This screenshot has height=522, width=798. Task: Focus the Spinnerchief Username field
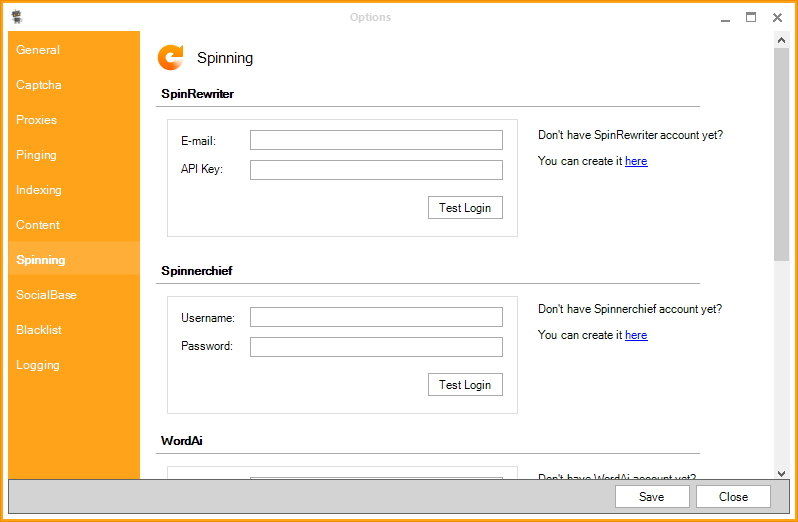click(x=376, y=317)
